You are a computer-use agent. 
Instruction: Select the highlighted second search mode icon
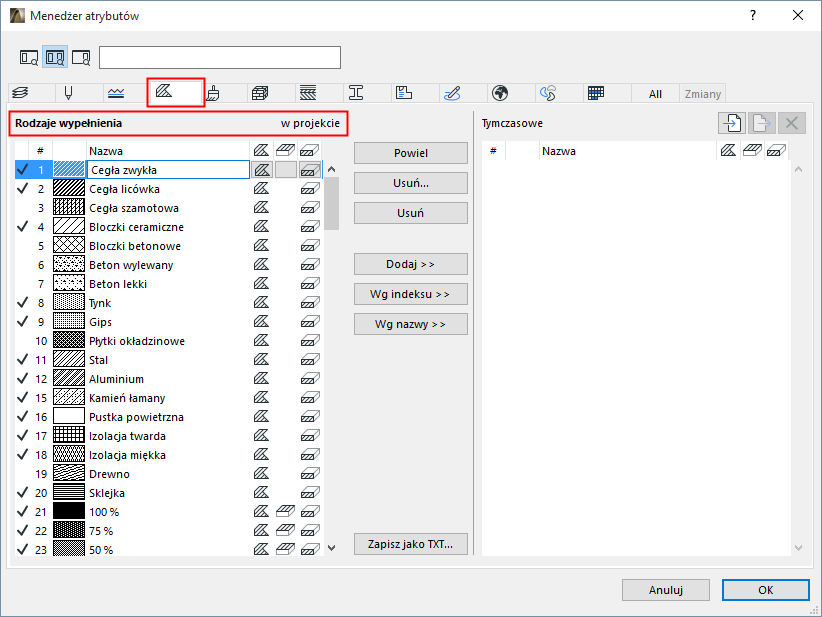pos(55,57)
